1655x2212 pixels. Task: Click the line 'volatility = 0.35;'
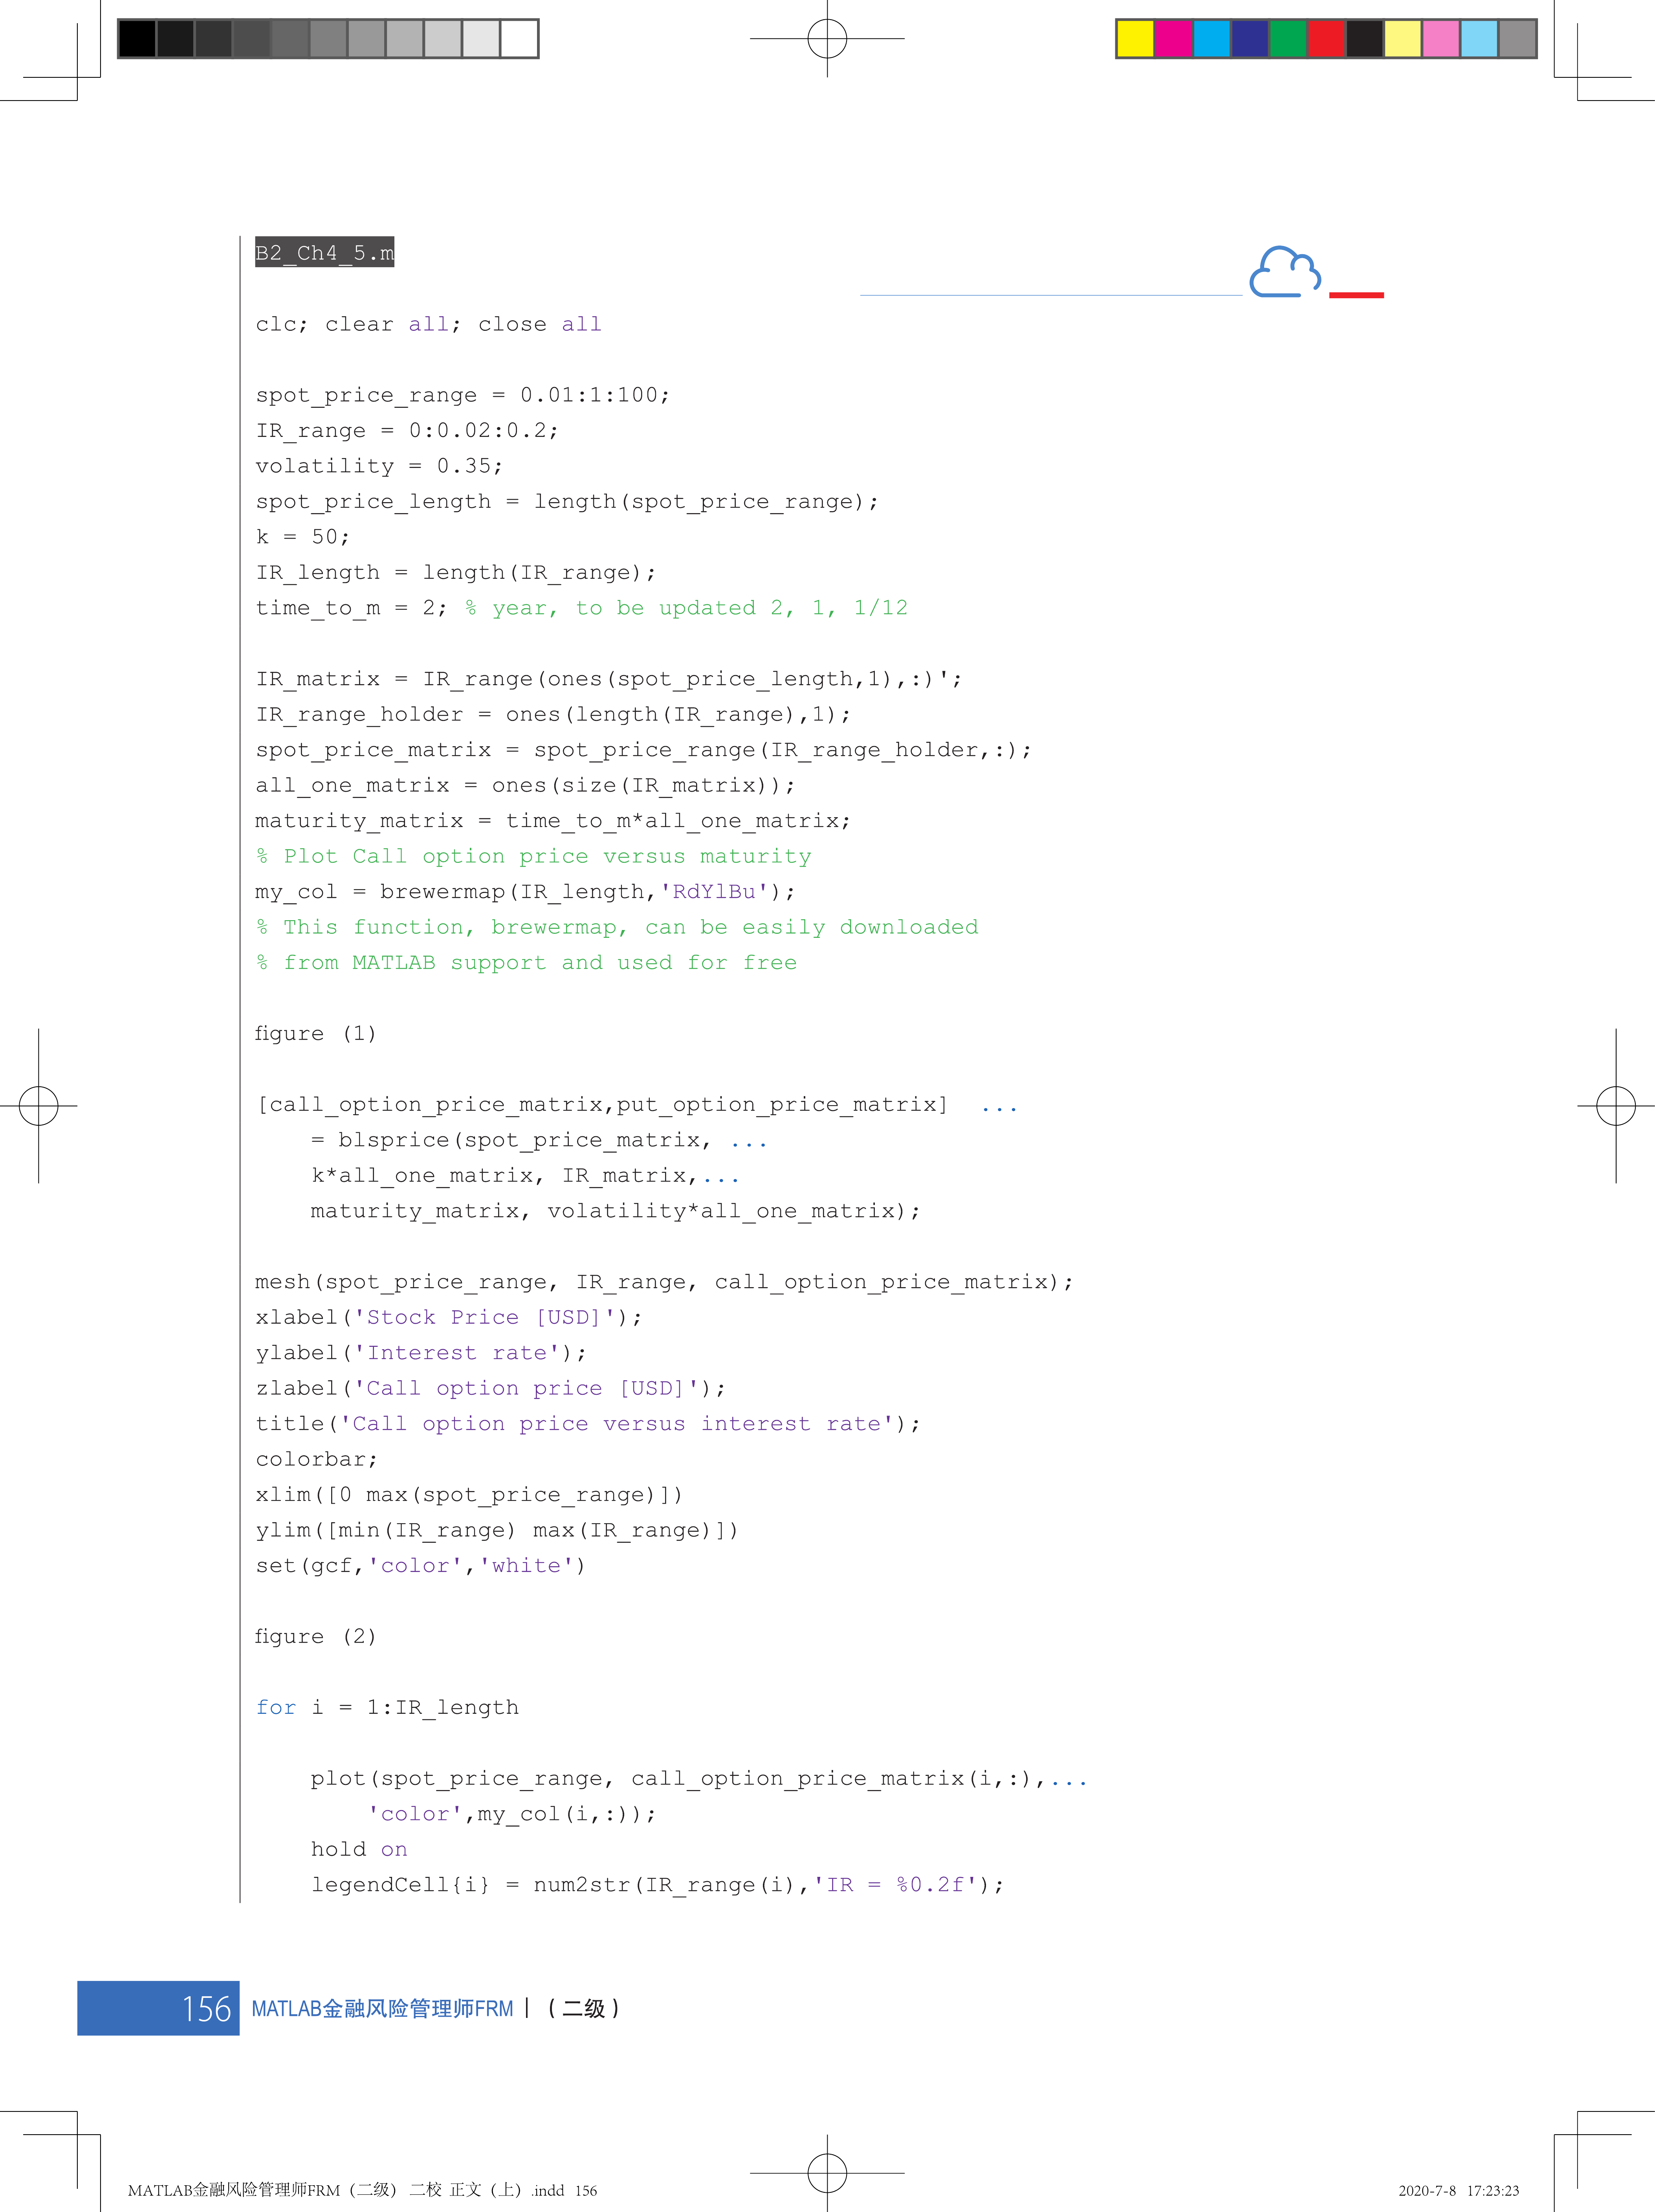[x=379, y=466]
